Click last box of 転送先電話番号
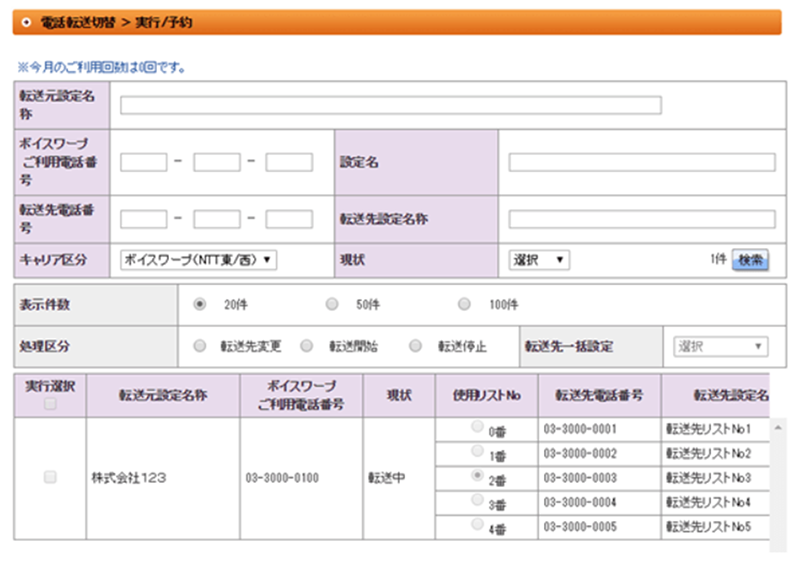 coord(289,219)
